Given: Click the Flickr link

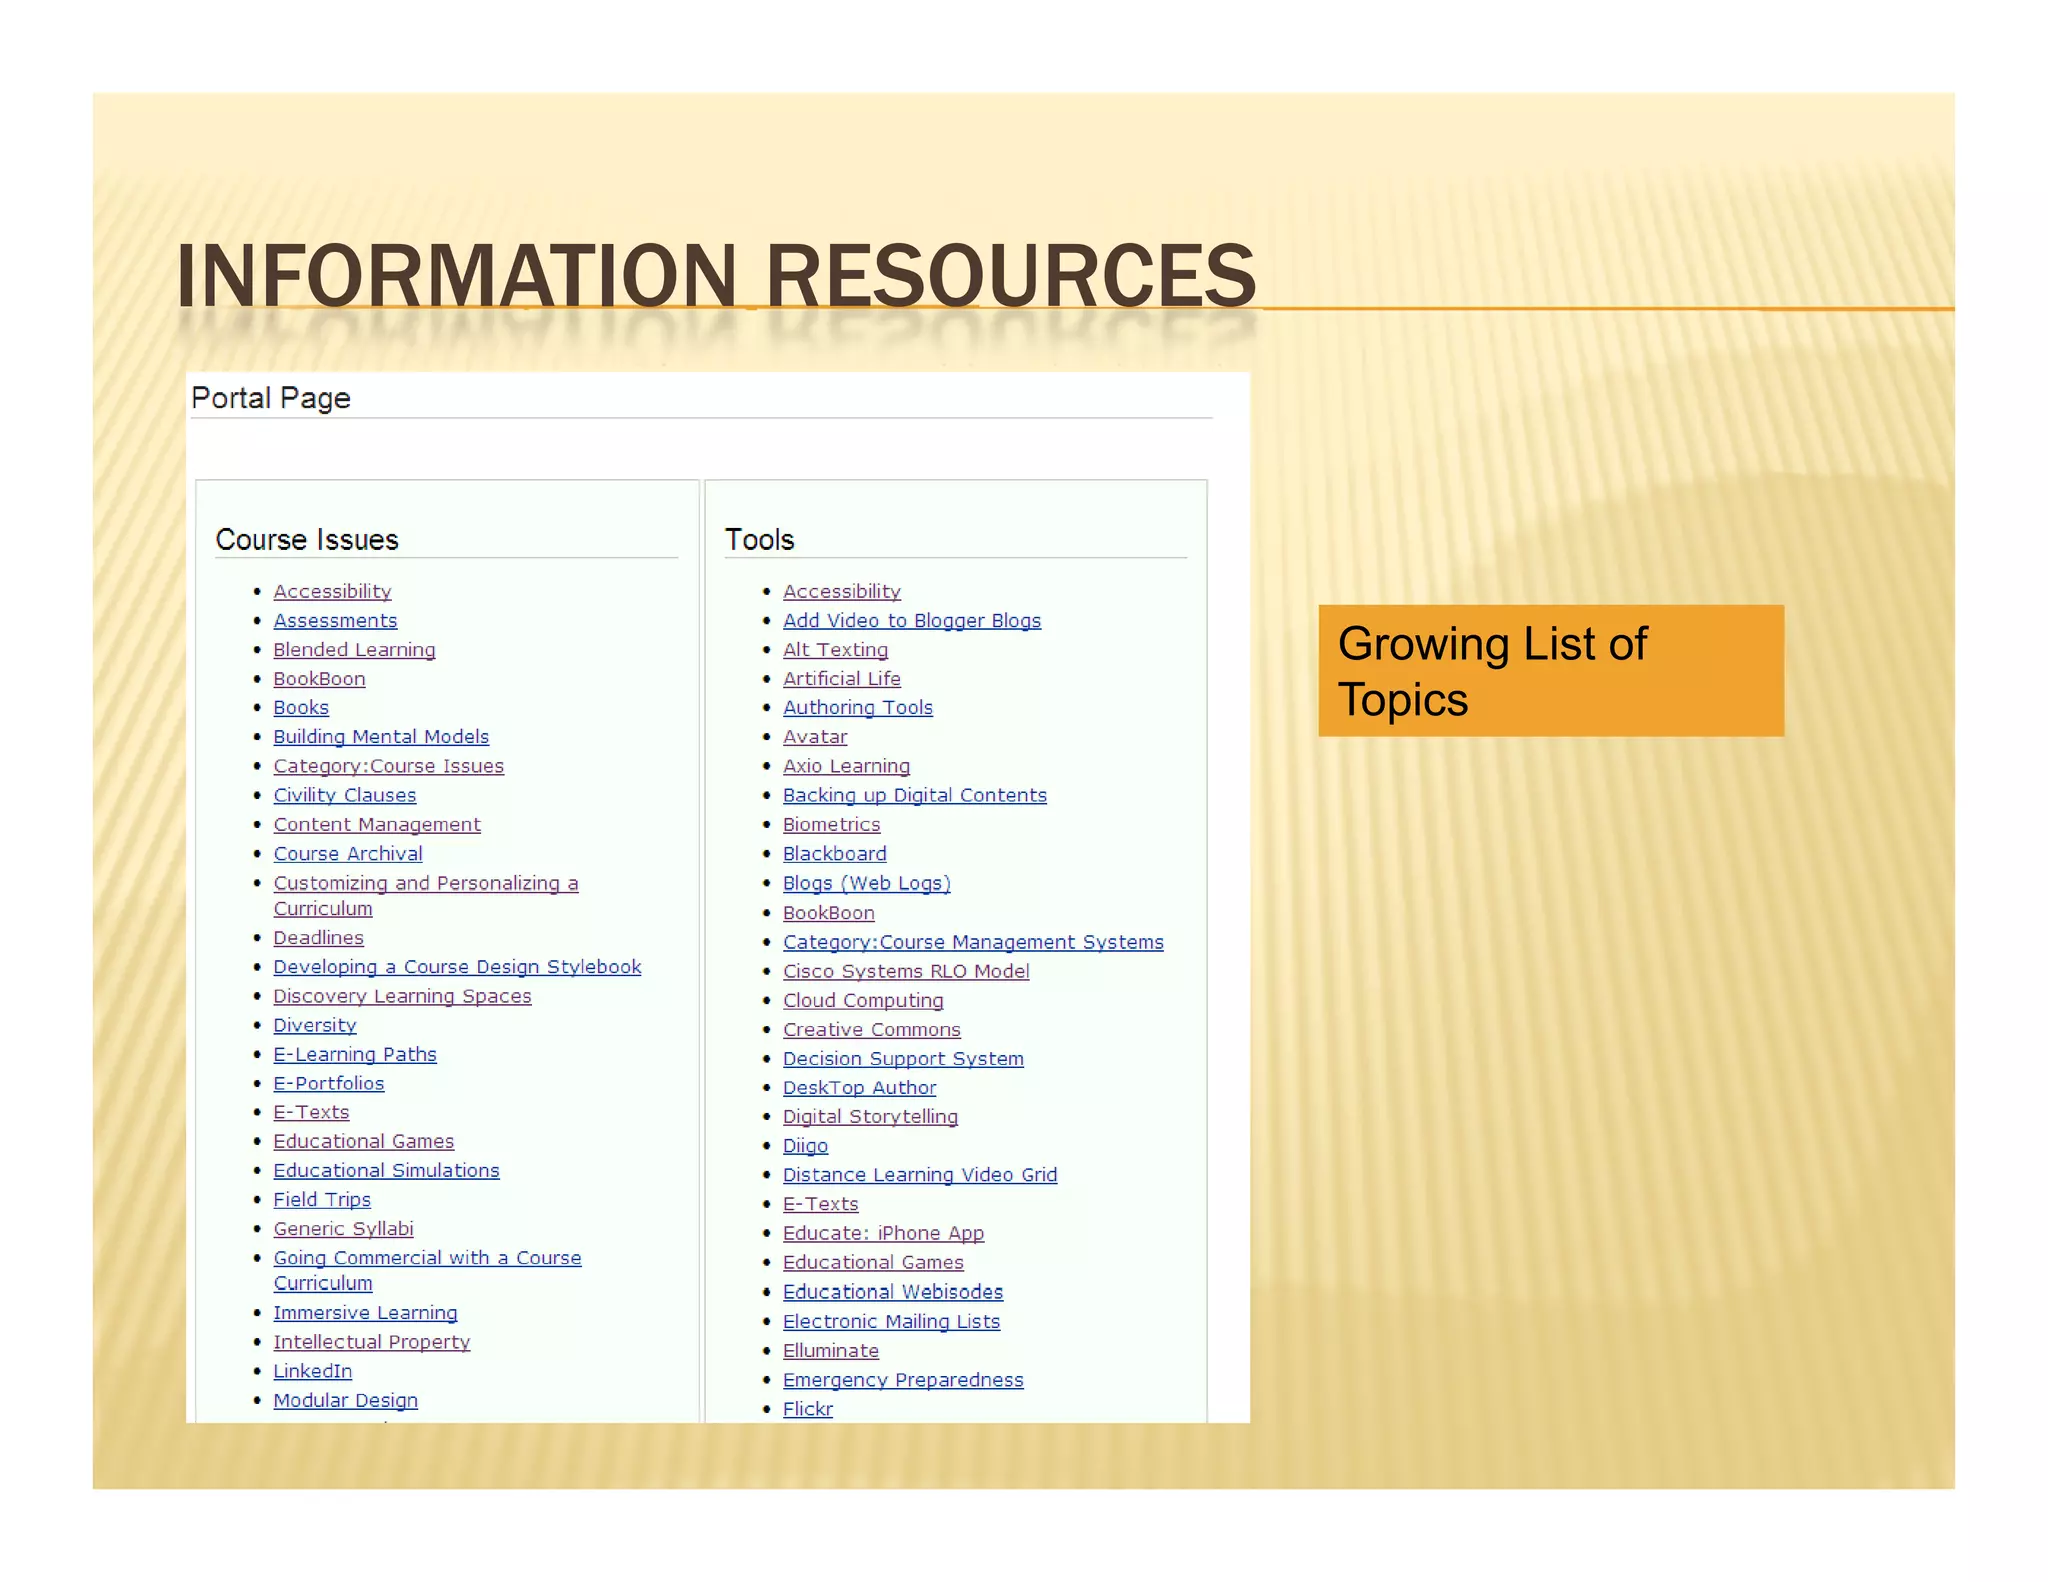Looking at the screenshot, I should 808,1409.
